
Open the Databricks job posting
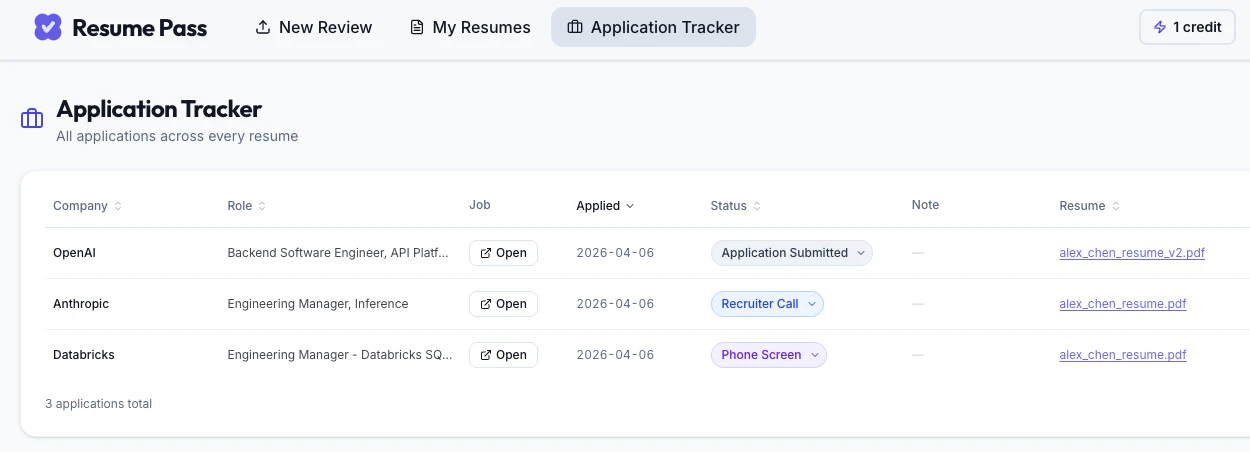tap(503, 355)
